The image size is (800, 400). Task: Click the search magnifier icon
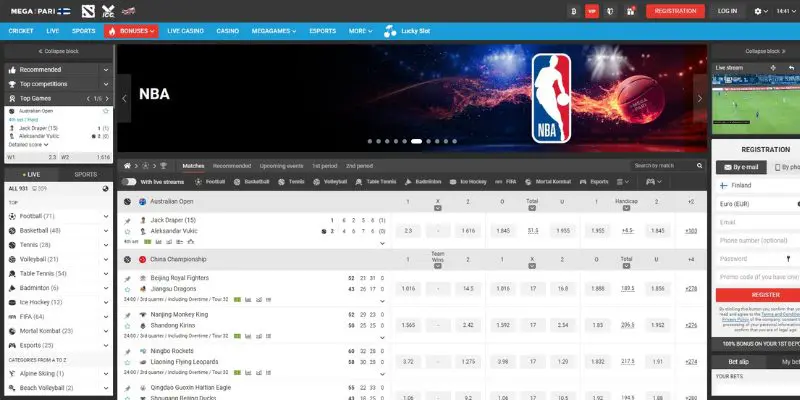[x=699, y=166]
